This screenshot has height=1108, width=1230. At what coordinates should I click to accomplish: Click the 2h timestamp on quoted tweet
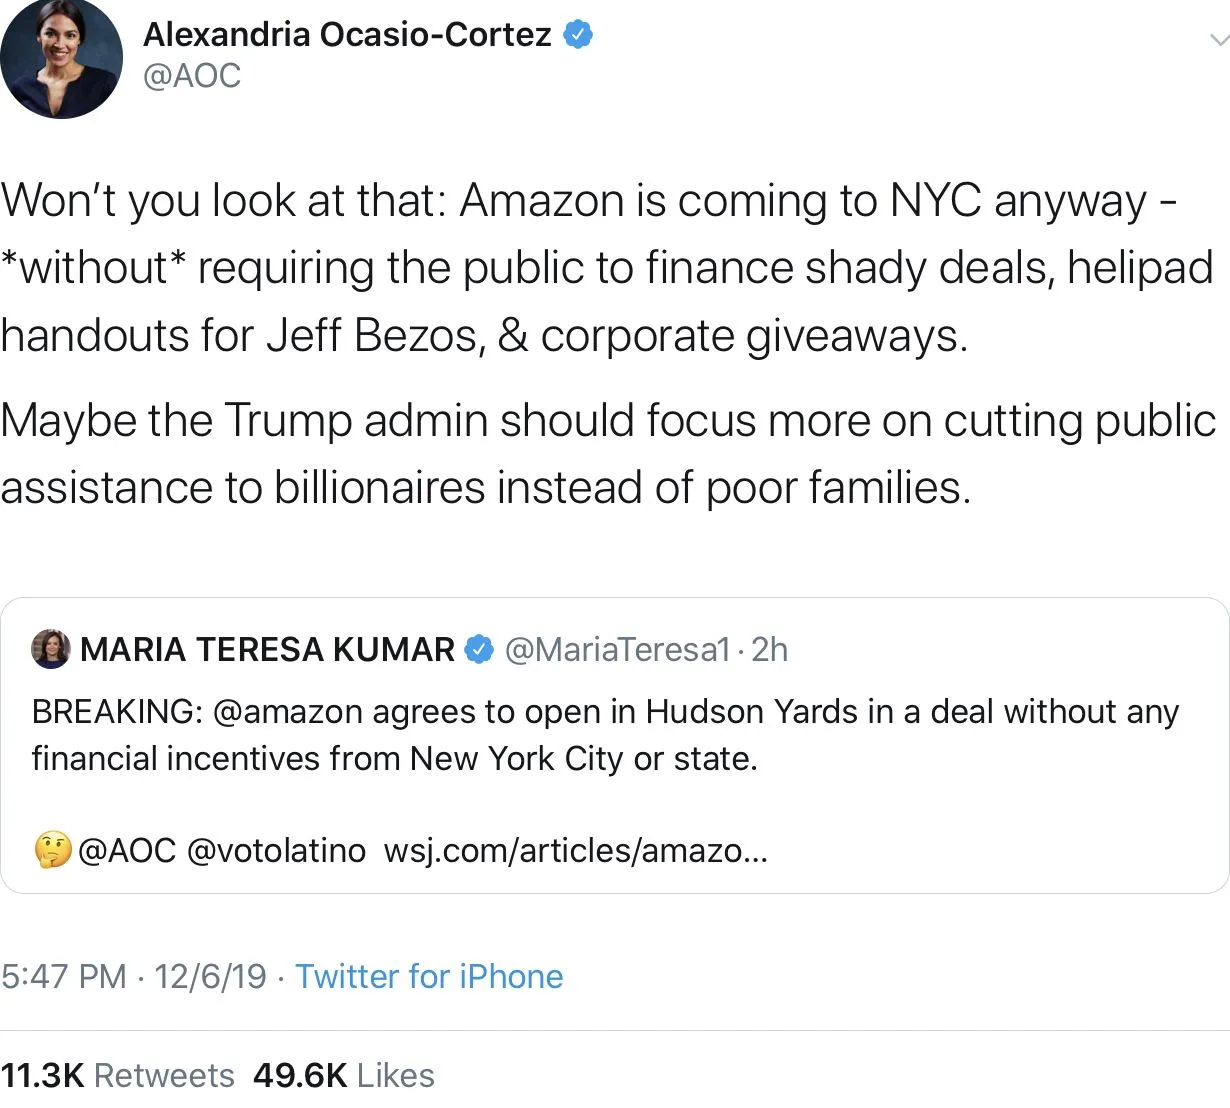pyautogui.click(x=770, y=650)
